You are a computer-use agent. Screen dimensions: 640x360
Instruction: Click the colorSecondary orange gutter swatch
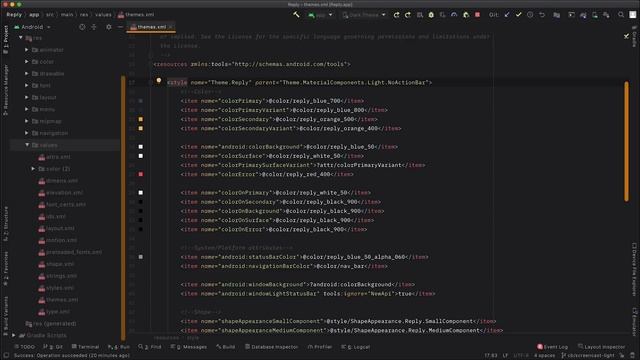[140, 119]
